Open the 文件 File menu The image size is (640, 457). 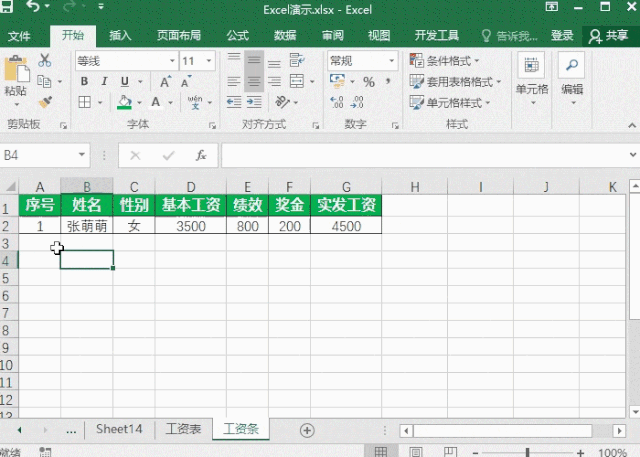(x=19, y=36)
